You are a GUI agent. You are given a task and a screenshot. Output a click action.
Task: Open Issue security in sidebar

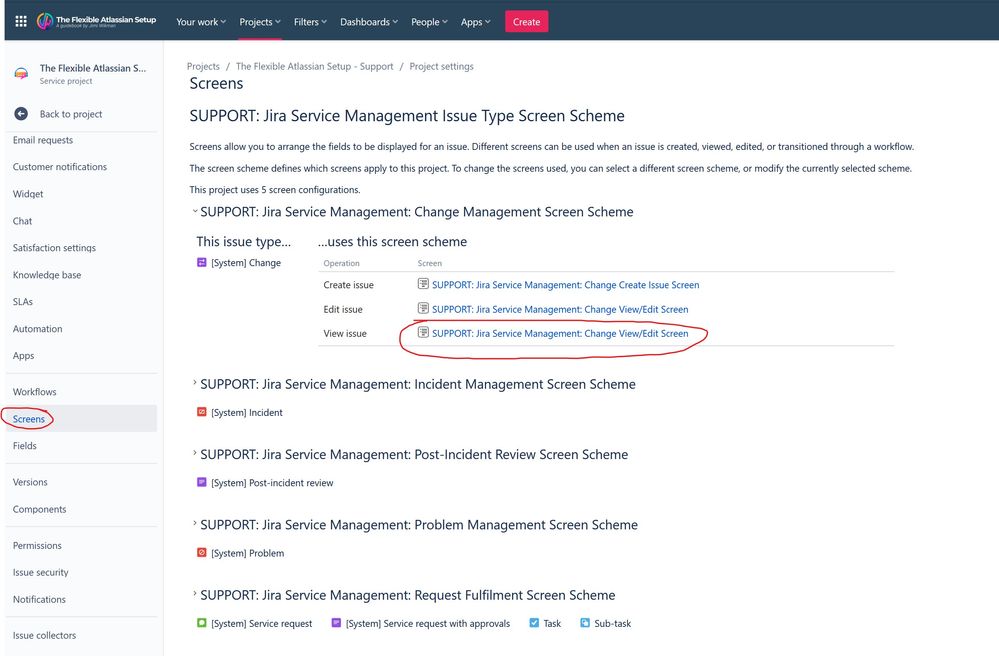(41, 573)
